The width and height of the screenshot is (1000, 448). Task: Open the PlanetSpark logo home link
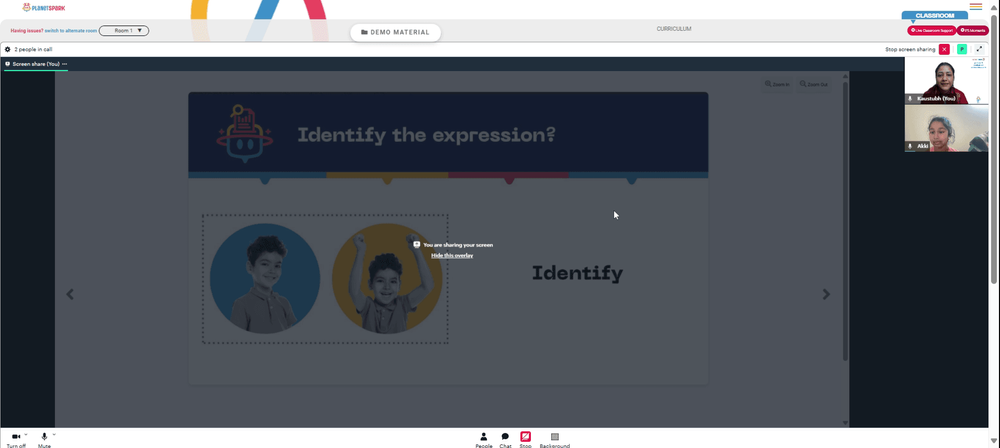(44, 8)
